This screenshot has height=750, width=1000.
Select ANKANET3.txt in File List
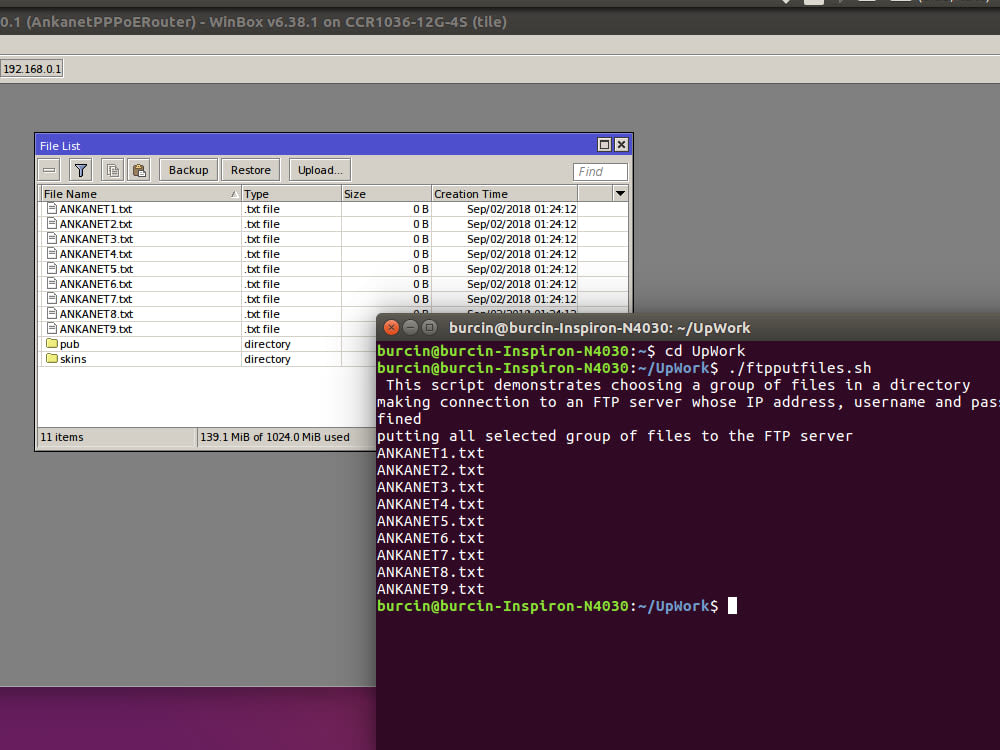pyautogui.click(x=96, y=239)
